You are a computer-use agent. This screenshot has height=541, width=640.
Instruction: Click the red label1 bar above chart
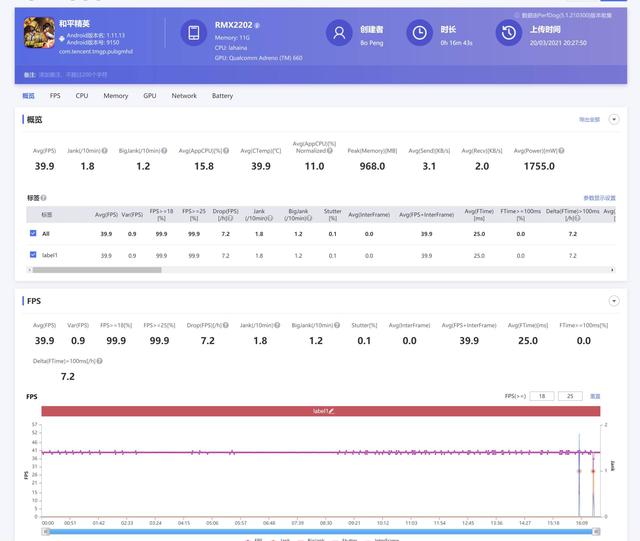pos(321,411)
